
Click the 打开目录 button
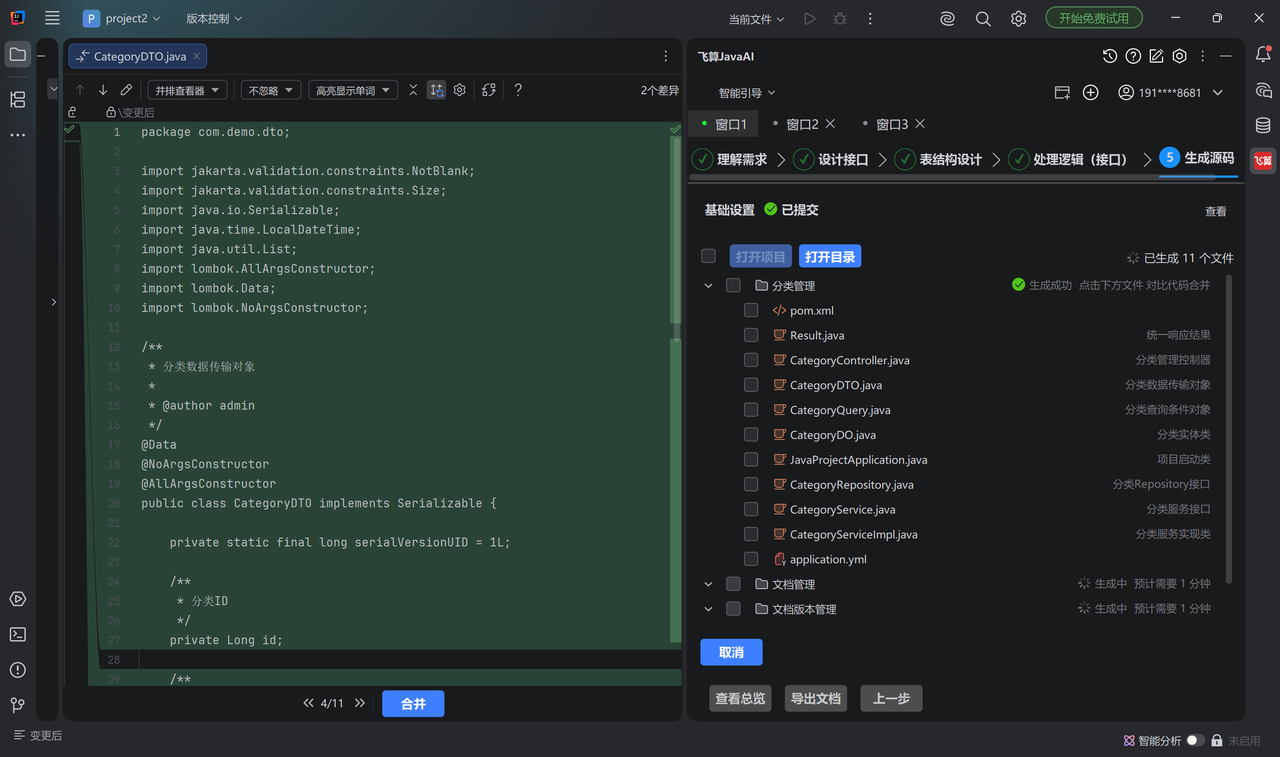click(x=830, y=257)
